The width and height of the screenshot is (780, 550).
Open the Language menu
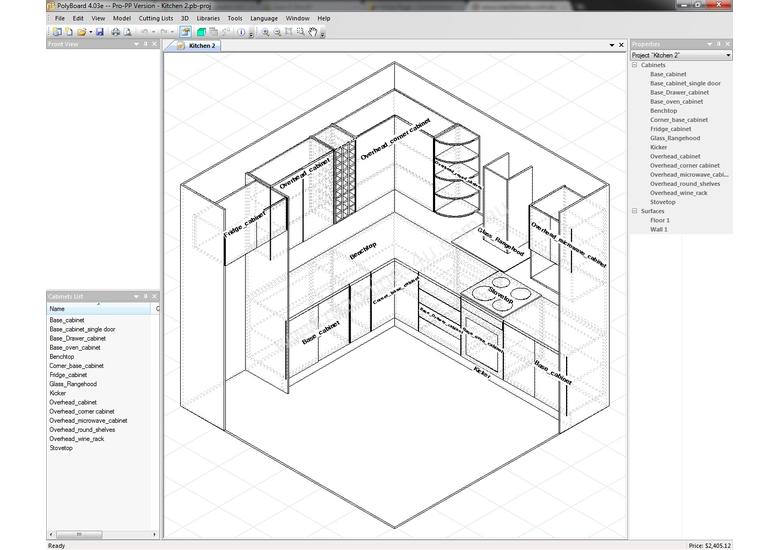264,18
